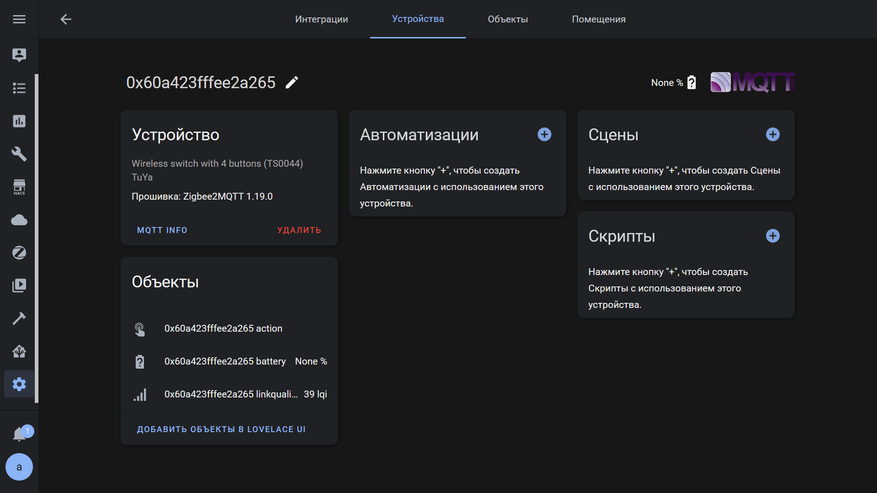Click ДОБАВИТЬ ОБЪЕКТЫ В LOVELACE UI
Screen dimensions: 877x493
(221, 429)
